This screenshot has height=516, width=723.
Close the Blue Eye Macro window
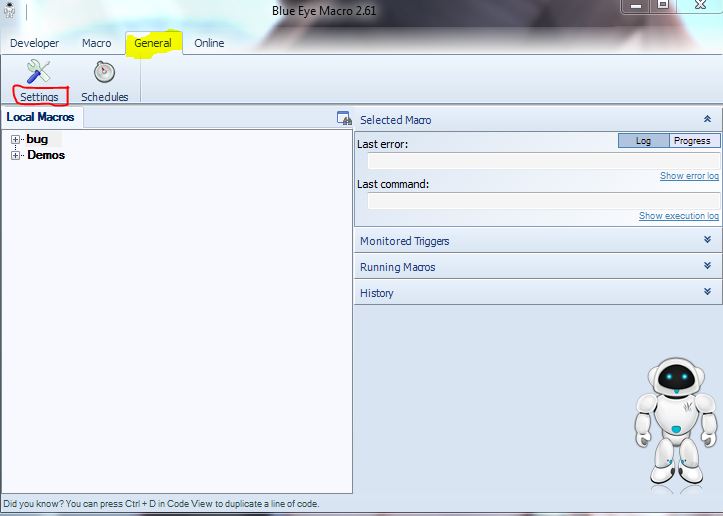click(700, 6)
